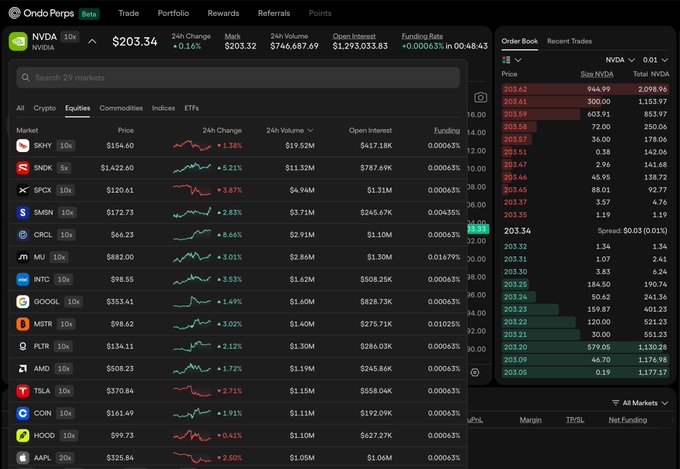Viewport: 680px width, 469px height.
Task: Open the NVDA size unit dropdown
Action: [x=620, y=60]
